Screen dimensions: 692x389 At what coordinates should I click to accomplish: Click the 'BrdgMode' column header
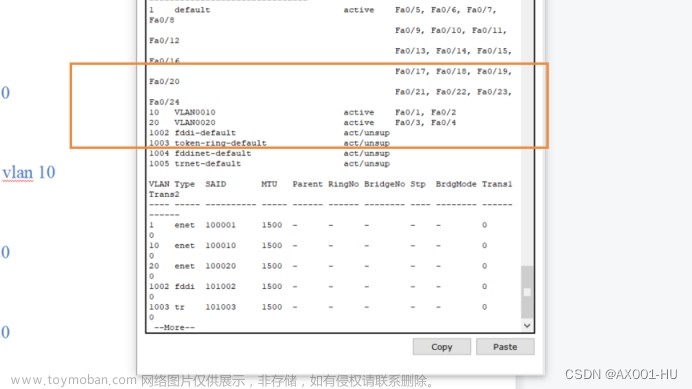pos(456,184)
